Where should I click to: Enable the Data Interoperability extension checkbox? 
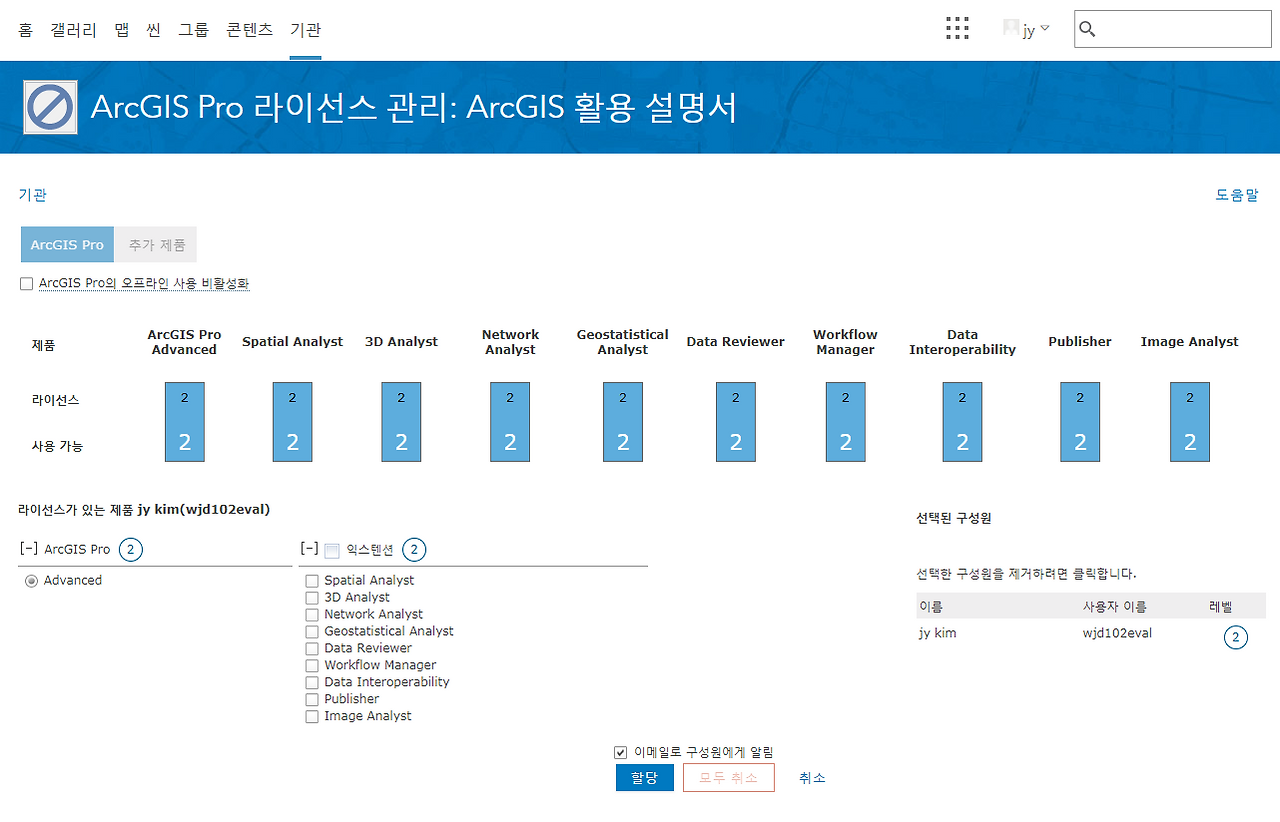312,683
